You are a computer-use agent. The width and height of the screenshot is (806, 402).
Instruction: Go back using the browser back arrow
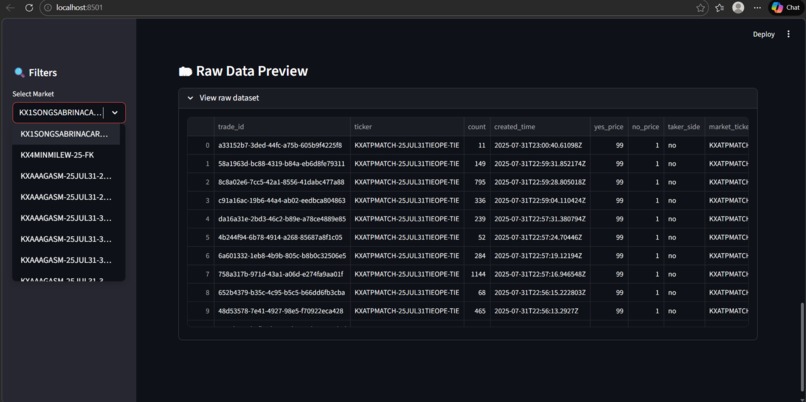(x=10, y=8)
